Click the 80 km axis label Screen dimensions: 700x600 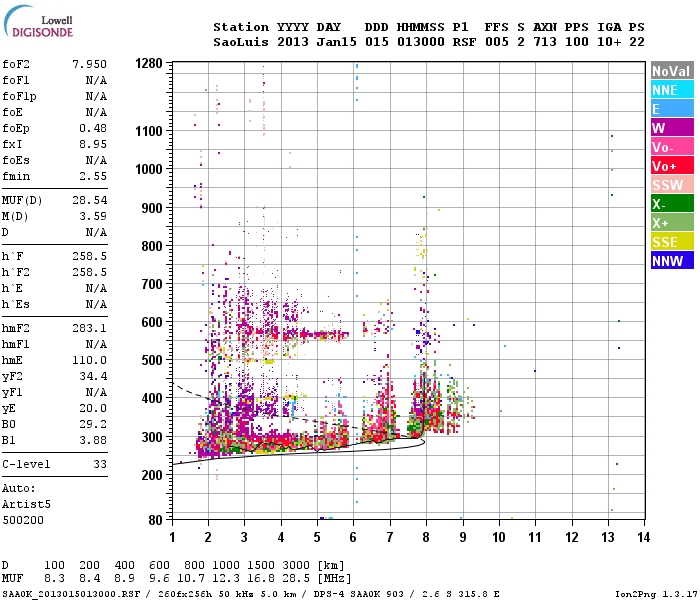pyautogui.click(x=155, y=520)
